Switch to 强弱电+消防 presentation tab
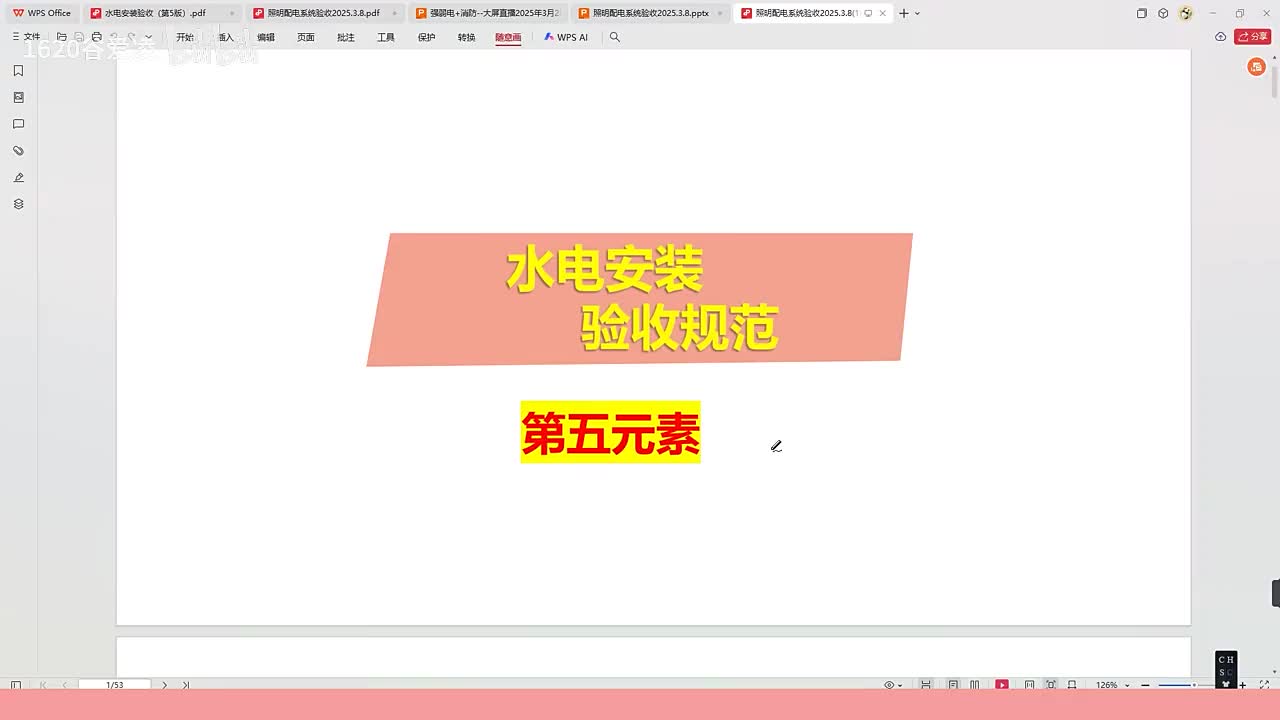Image resolution: width=1280 pixels, height=720 pixels. click(x=488, y=13)
